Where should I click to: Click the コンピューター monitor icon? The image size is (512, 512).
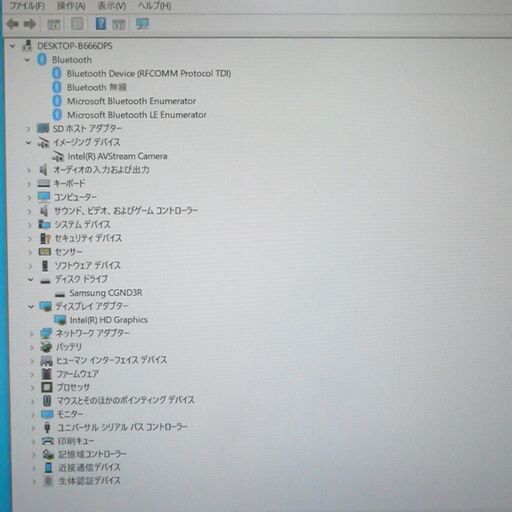(44, 197)
